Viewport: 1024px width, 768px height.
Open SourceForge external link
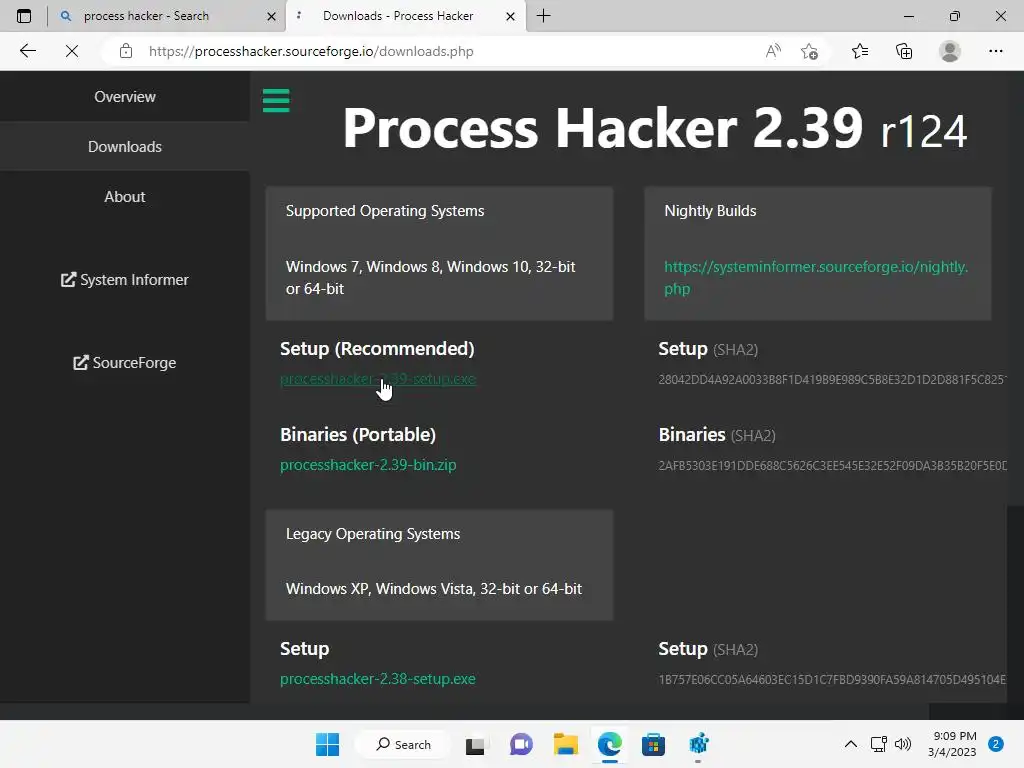pos(125,362)
